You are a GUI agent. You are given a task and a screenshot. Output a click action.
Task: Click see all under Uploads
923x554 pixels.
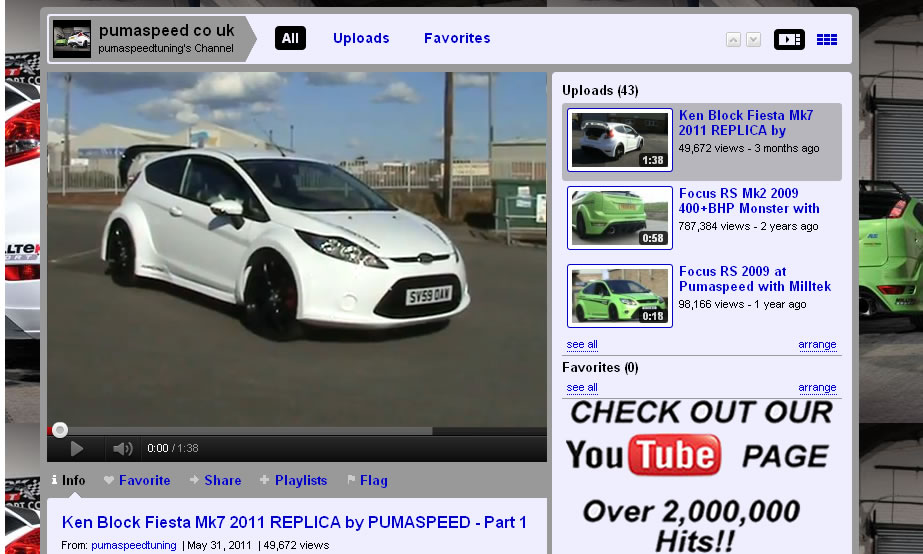click(582, 344)
